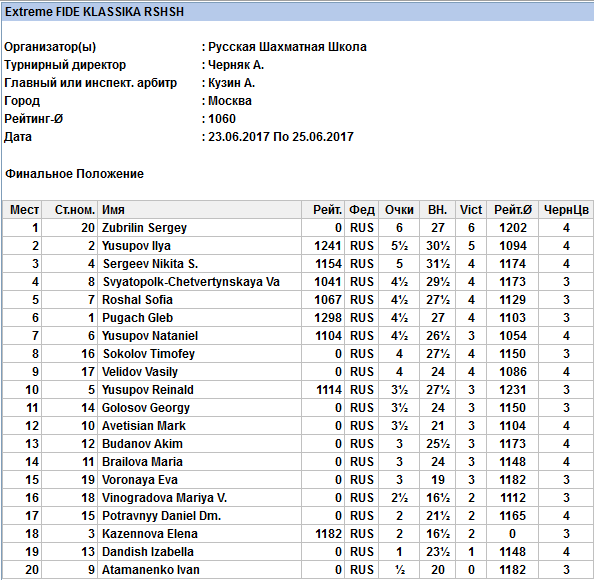The height and width of the screenshot is (580, 594).
Task: Select the Svyatopolk-Chetvertynskaya Va row
Action: tap(297, 282)
